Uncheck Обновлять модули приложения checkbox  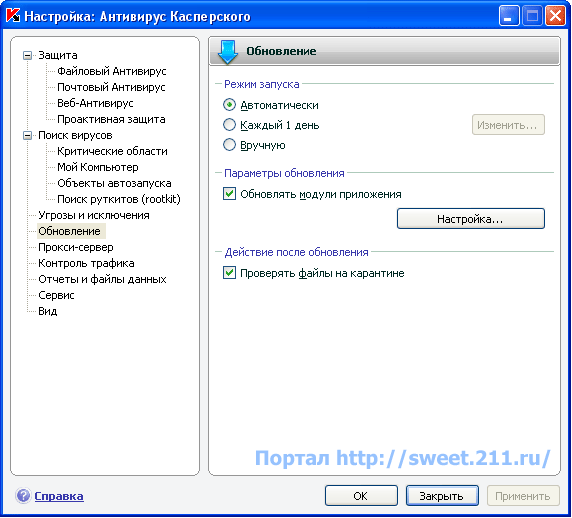click(229, 194)
